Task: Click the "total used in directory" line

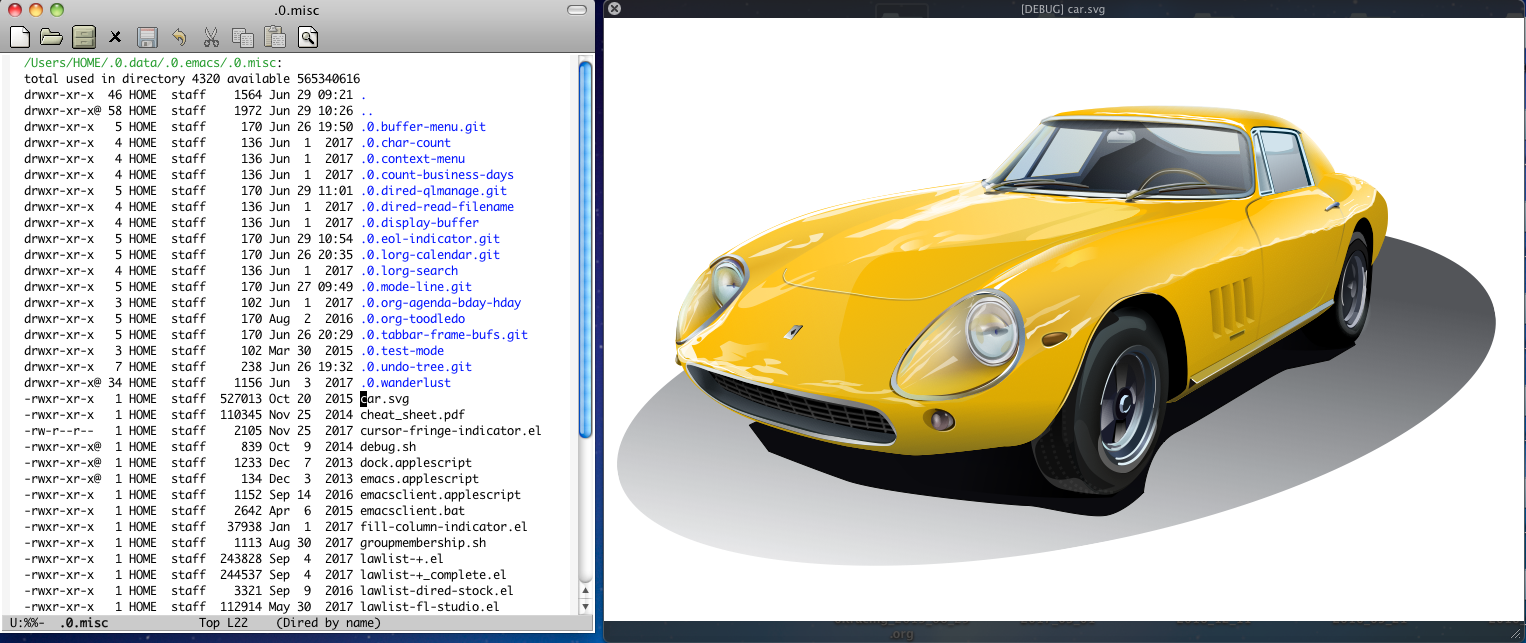Action: point(192,79)
